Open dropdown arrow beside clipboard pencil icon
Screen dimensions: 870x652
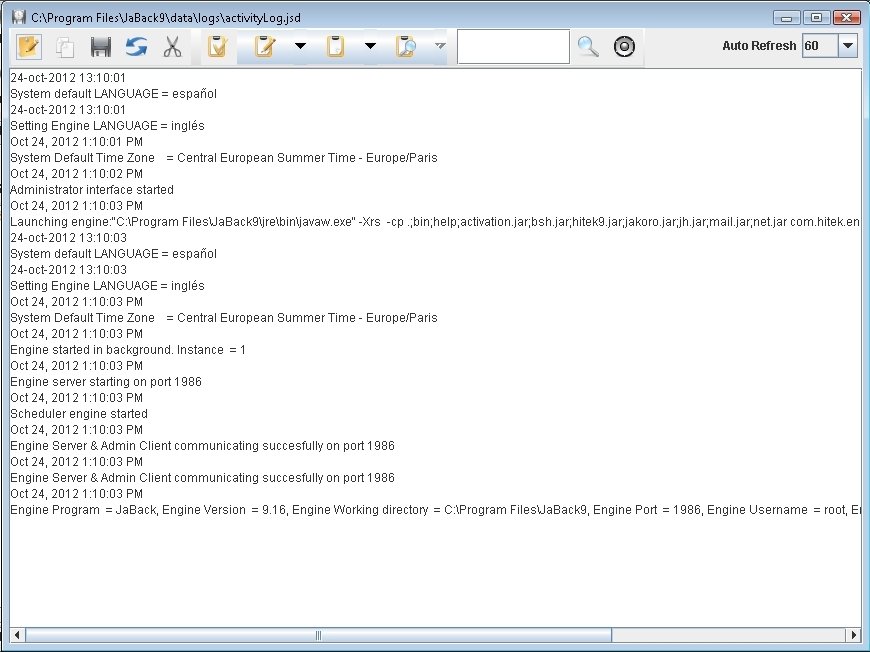300,46
